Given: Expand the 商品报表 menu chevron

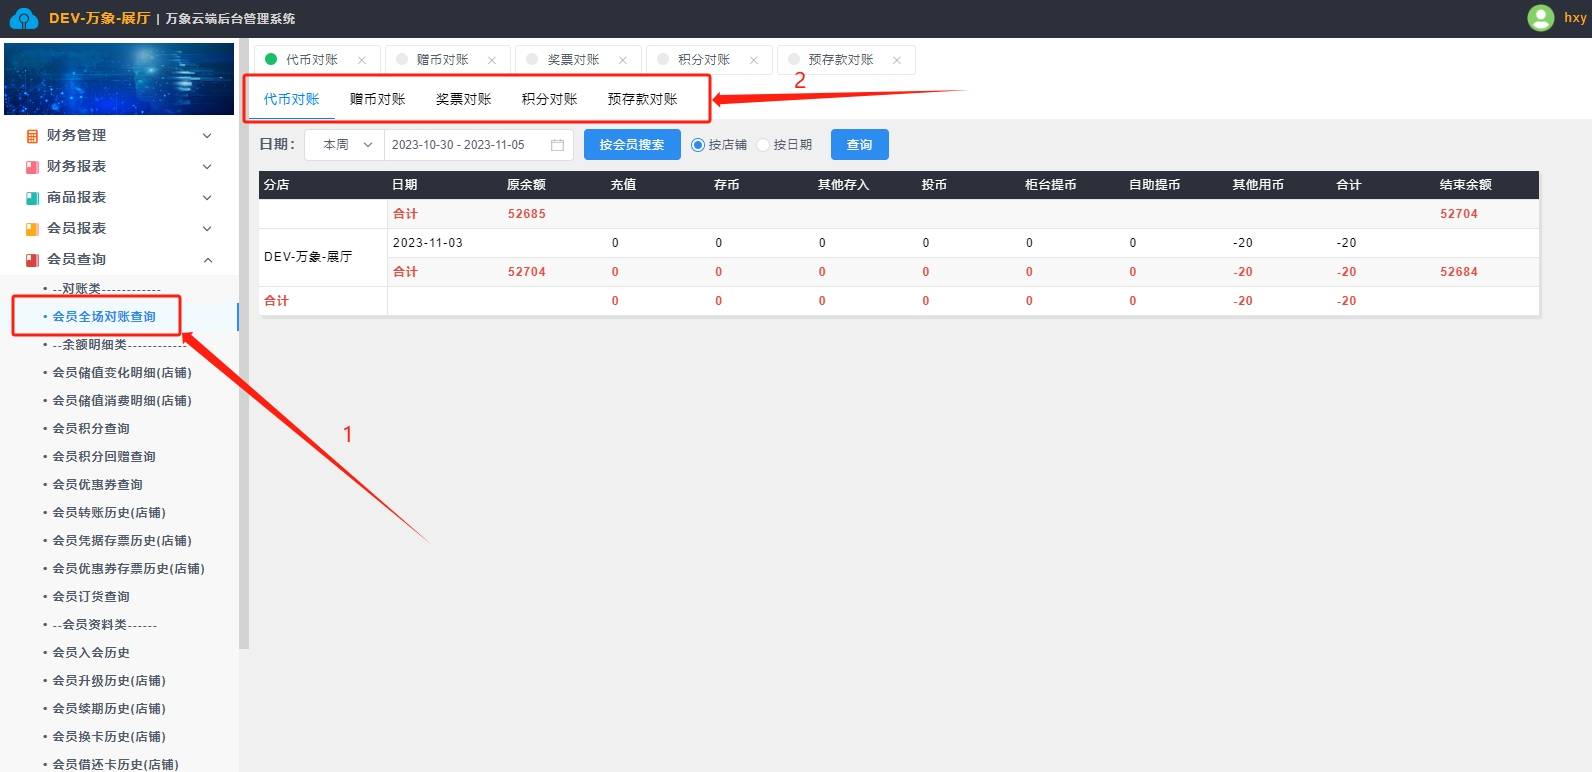Looking at the screenshot, I should click(x=207, y=198).
